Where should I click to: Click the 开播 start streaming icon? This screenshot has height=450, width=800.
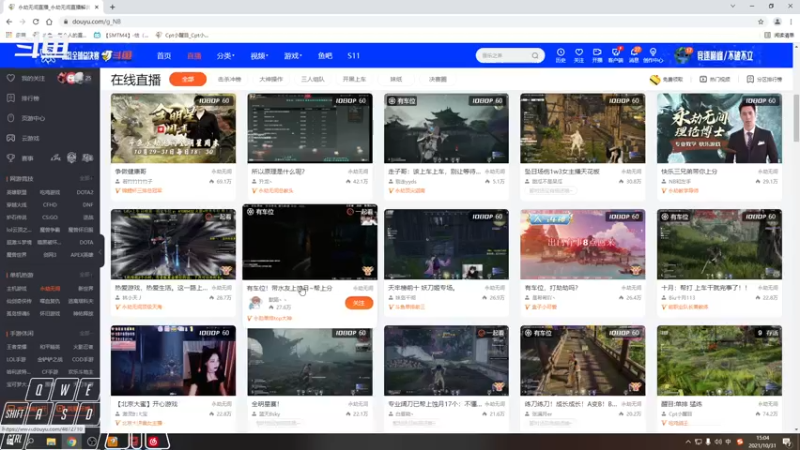coord(597,53)
